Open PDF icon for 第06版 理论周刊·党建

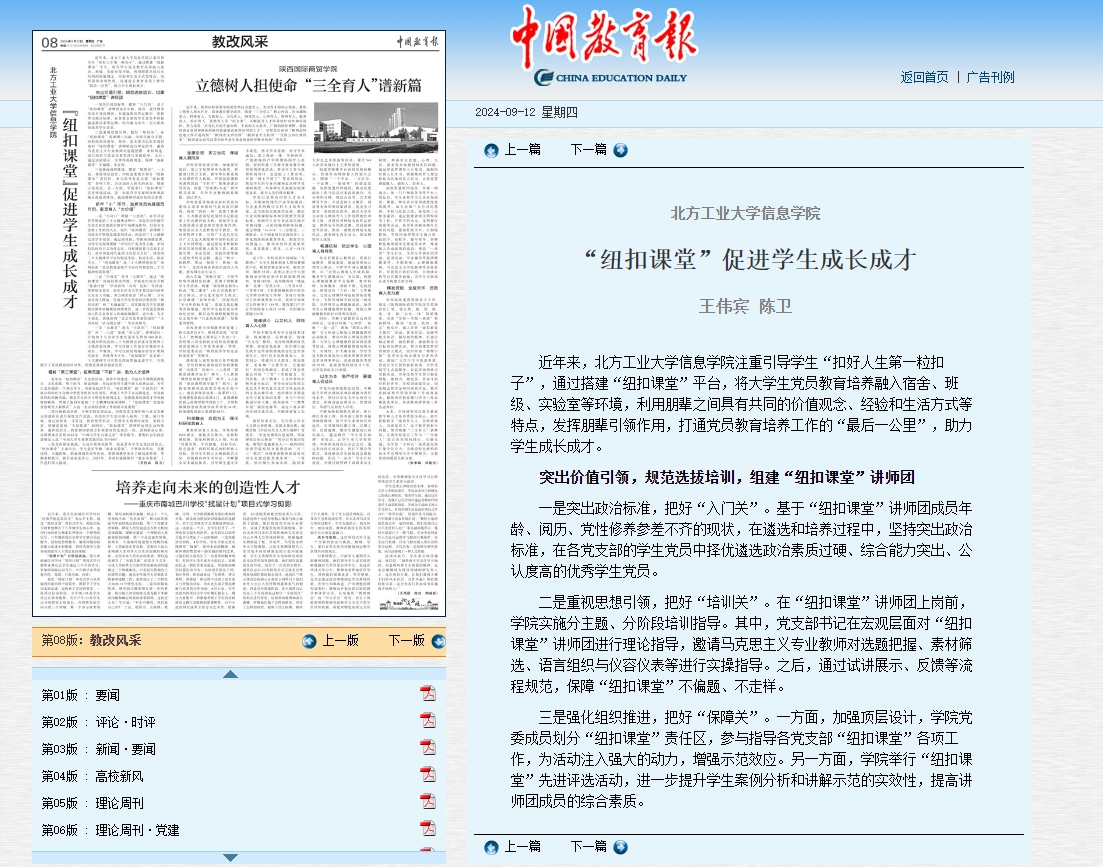[428, 829]
